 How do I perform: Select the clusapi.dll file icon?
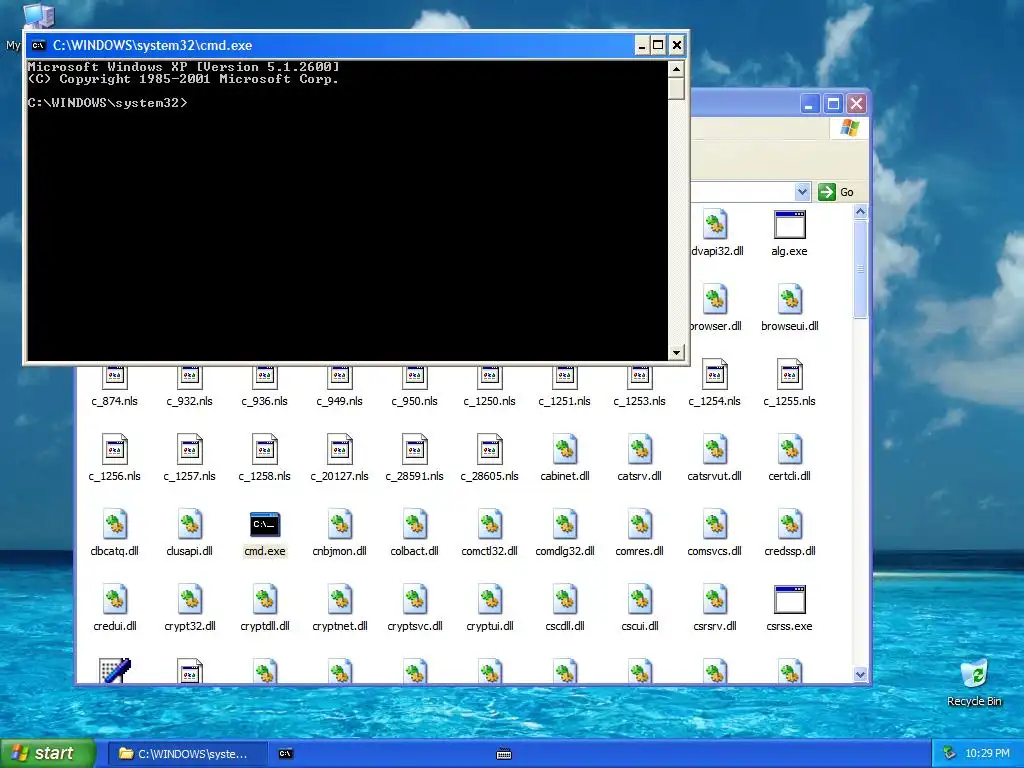click(x=189, y=524)
